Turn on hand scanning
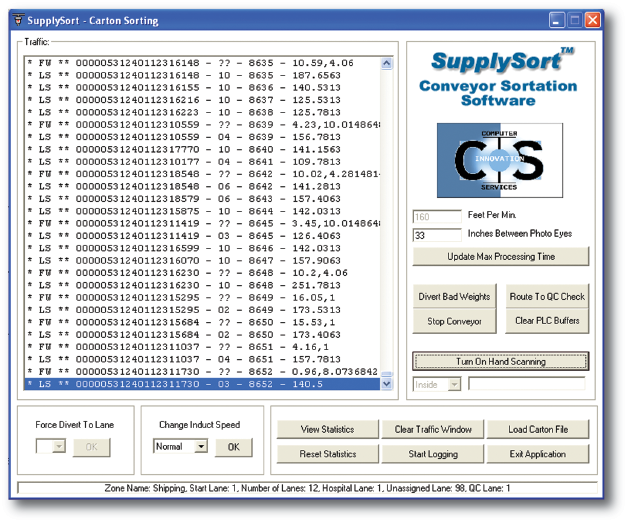Screen dimensions: 627x522 point(500,361)
